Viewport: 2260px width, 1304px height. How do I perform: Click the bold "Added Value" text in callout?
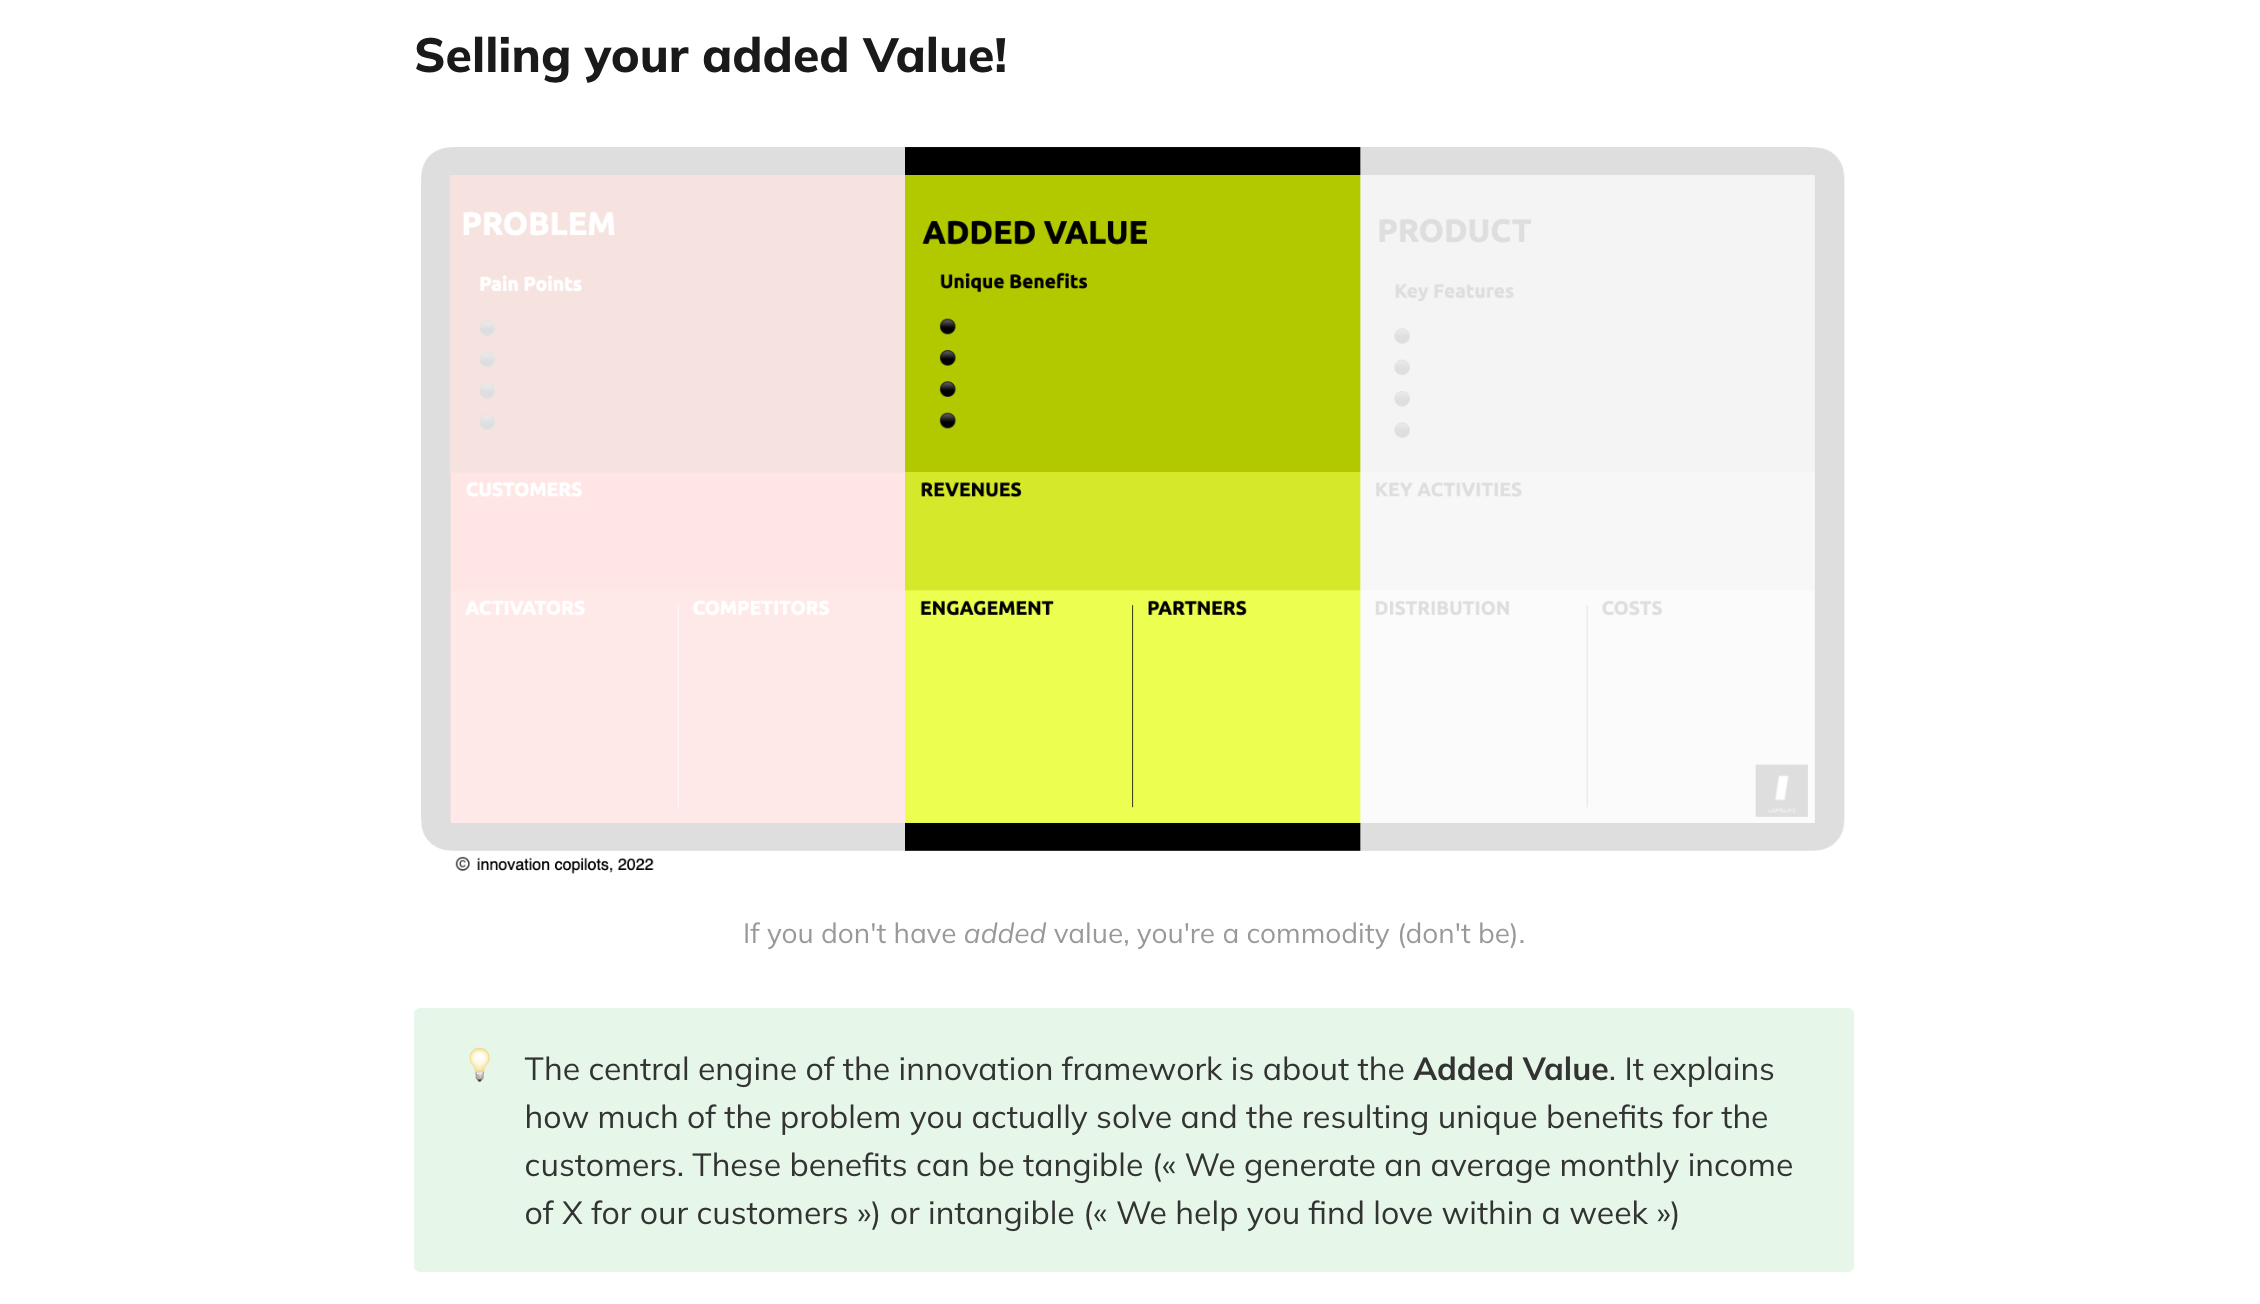[1510, 1070]
